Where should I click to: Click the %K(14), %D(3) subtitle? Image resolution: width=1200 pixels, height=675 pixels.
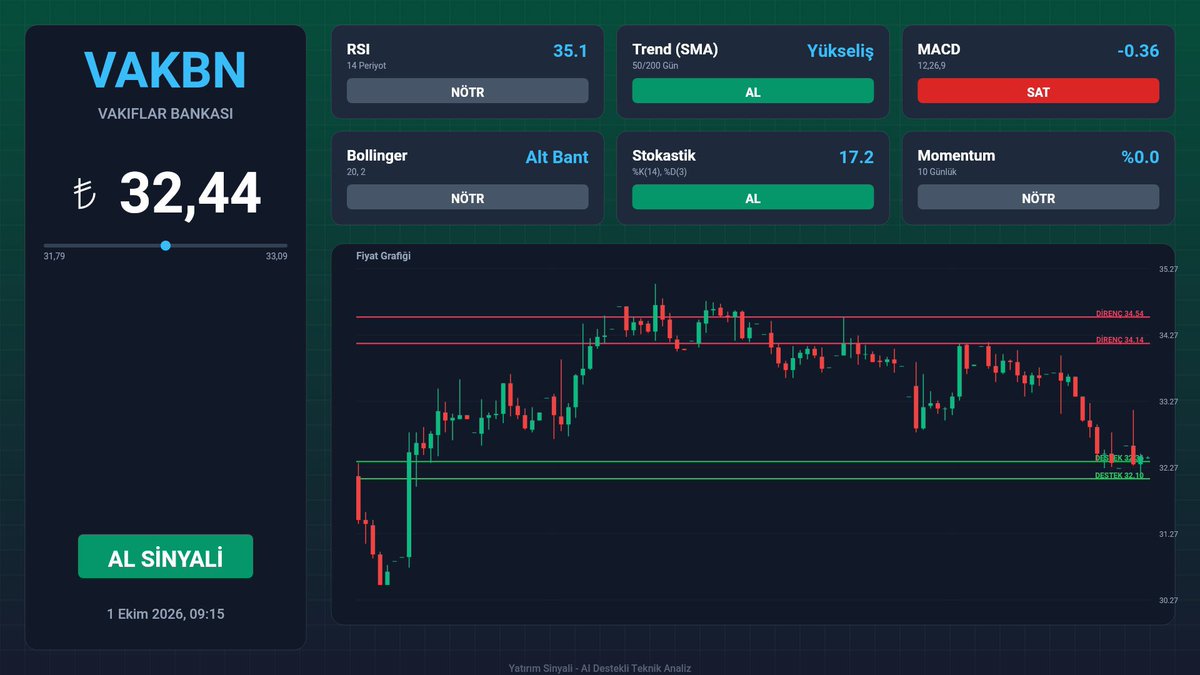point(660,172)
